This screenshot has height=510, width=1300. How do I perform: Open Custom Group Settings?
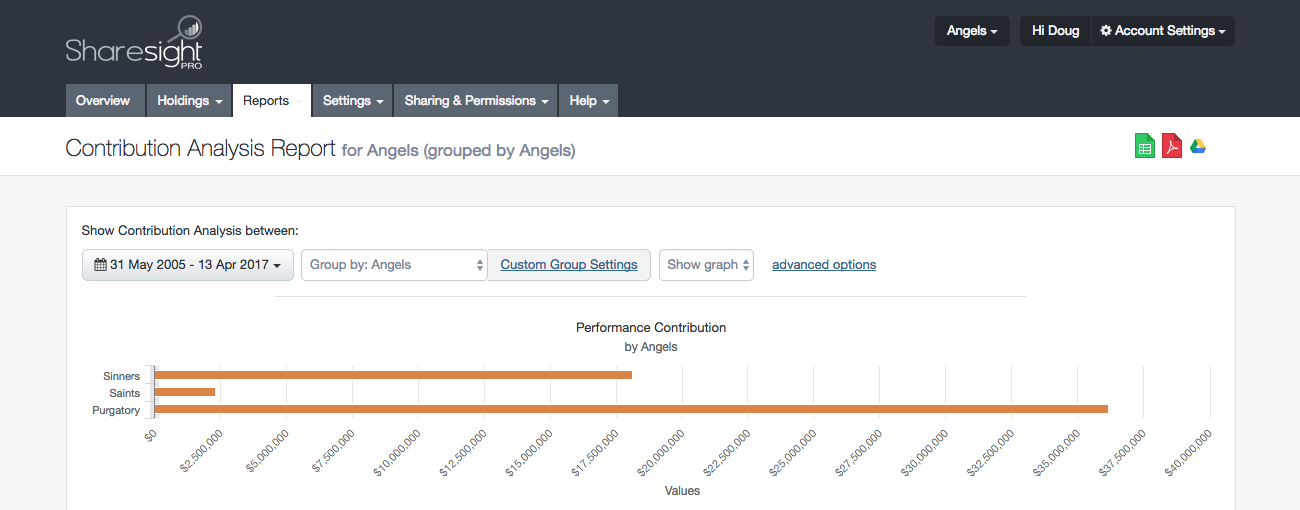click(x=569, y=265)
